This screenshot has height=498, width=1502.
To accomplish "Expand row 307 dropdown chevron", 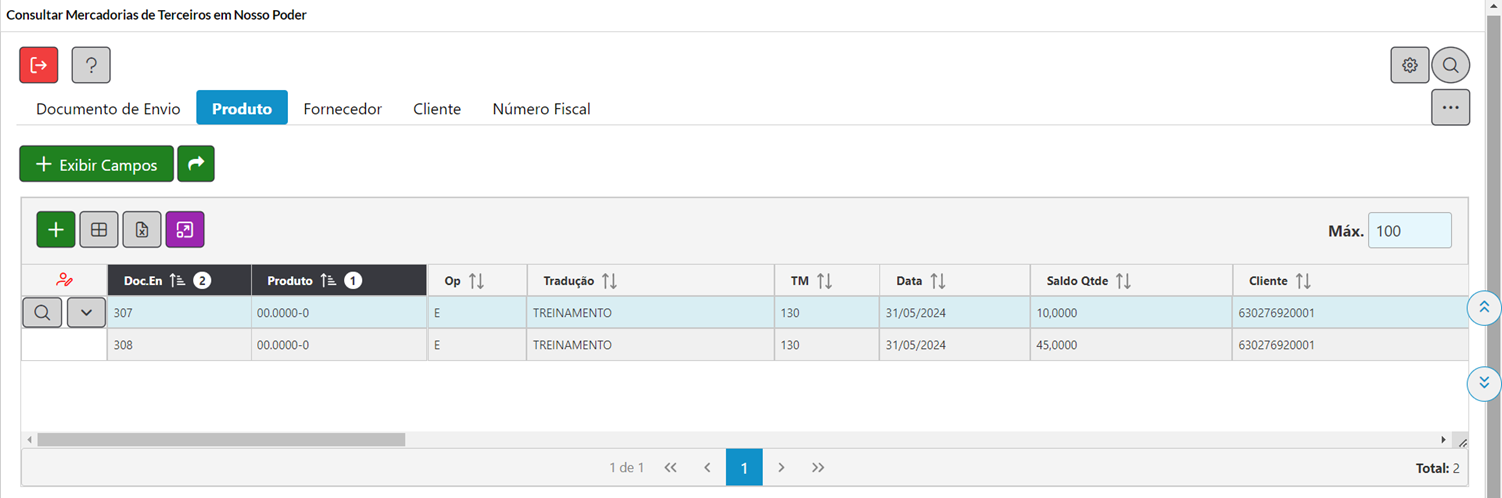I will tap(86, 312).
